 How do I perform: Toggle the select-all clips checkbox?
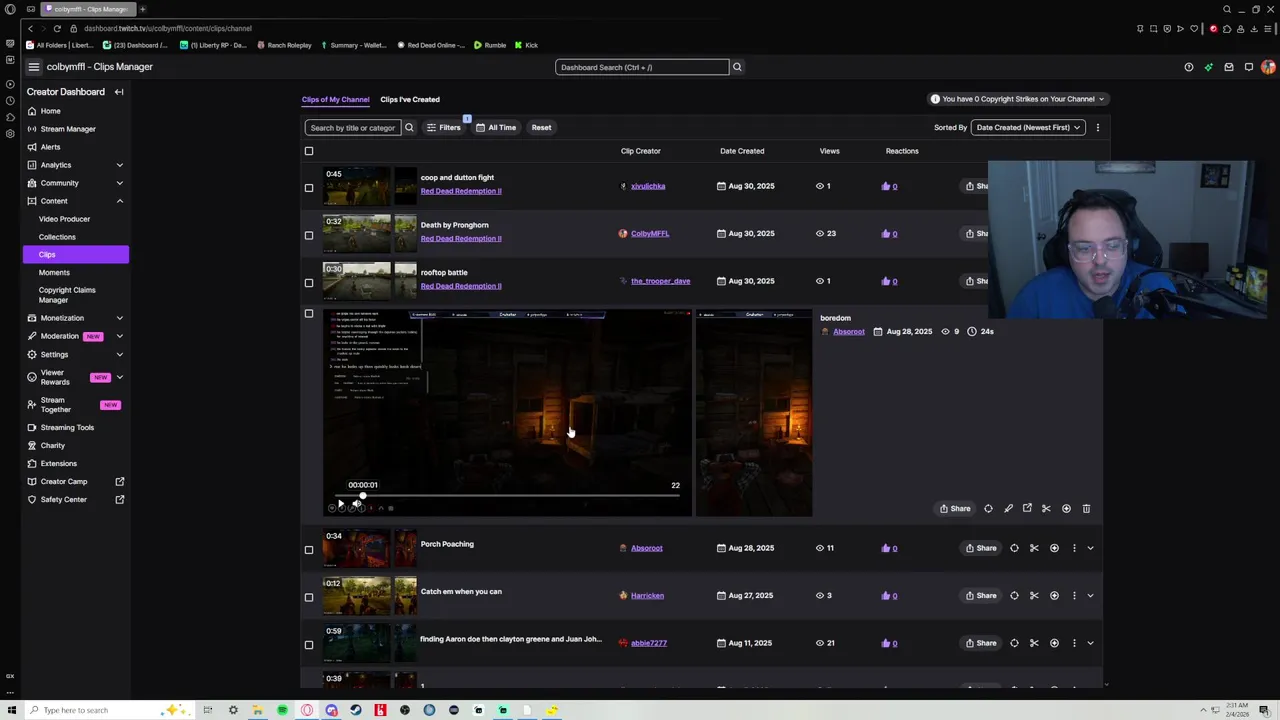pos(309,151)
